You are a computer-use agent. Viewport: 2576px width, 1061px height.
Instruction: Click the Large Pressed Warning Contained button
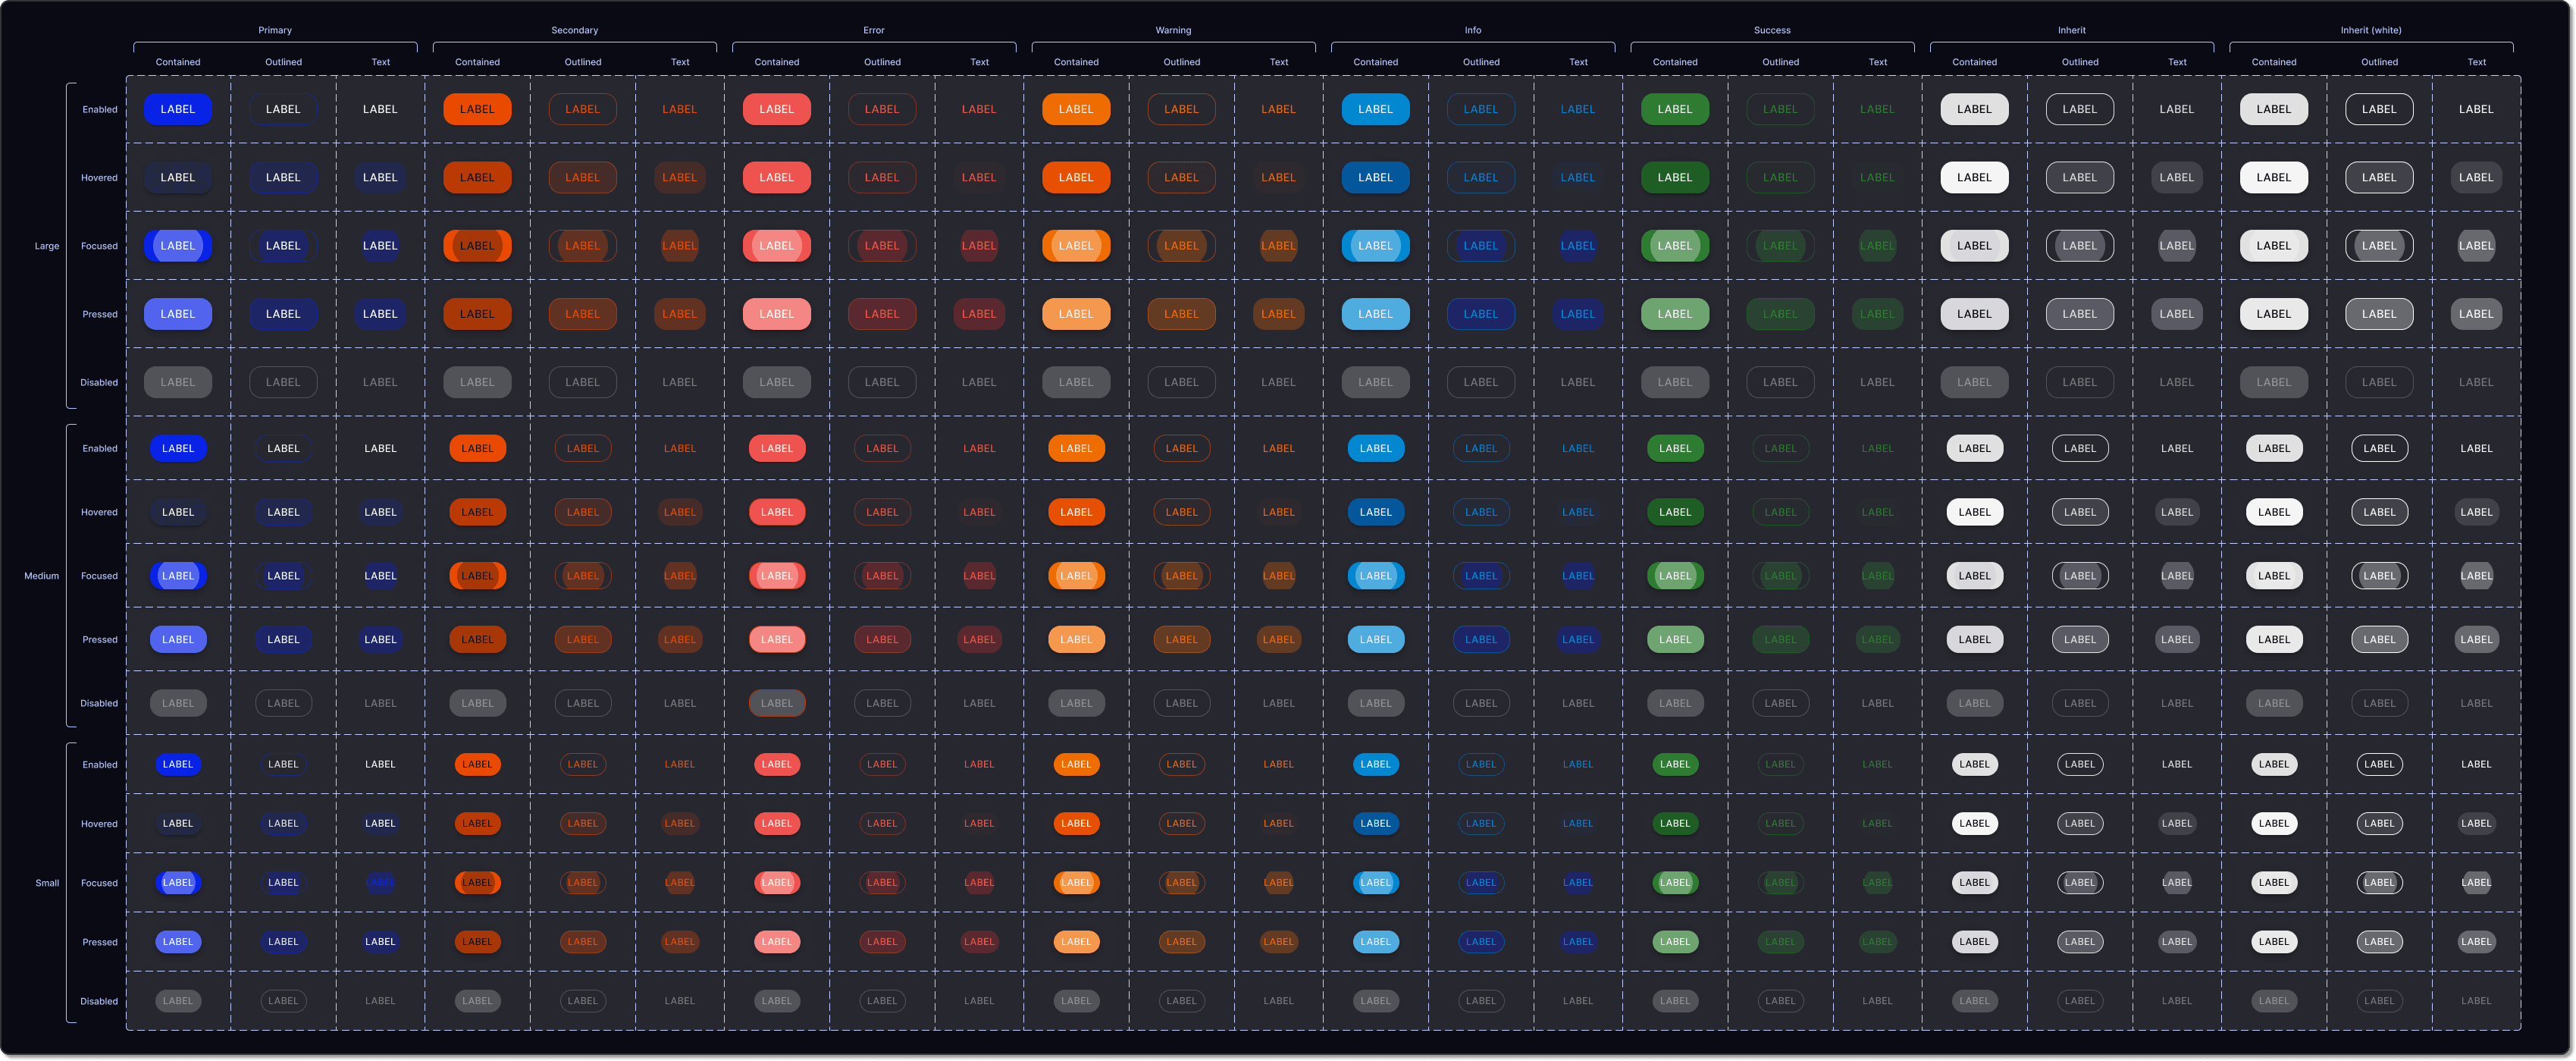click(1076, 313)
